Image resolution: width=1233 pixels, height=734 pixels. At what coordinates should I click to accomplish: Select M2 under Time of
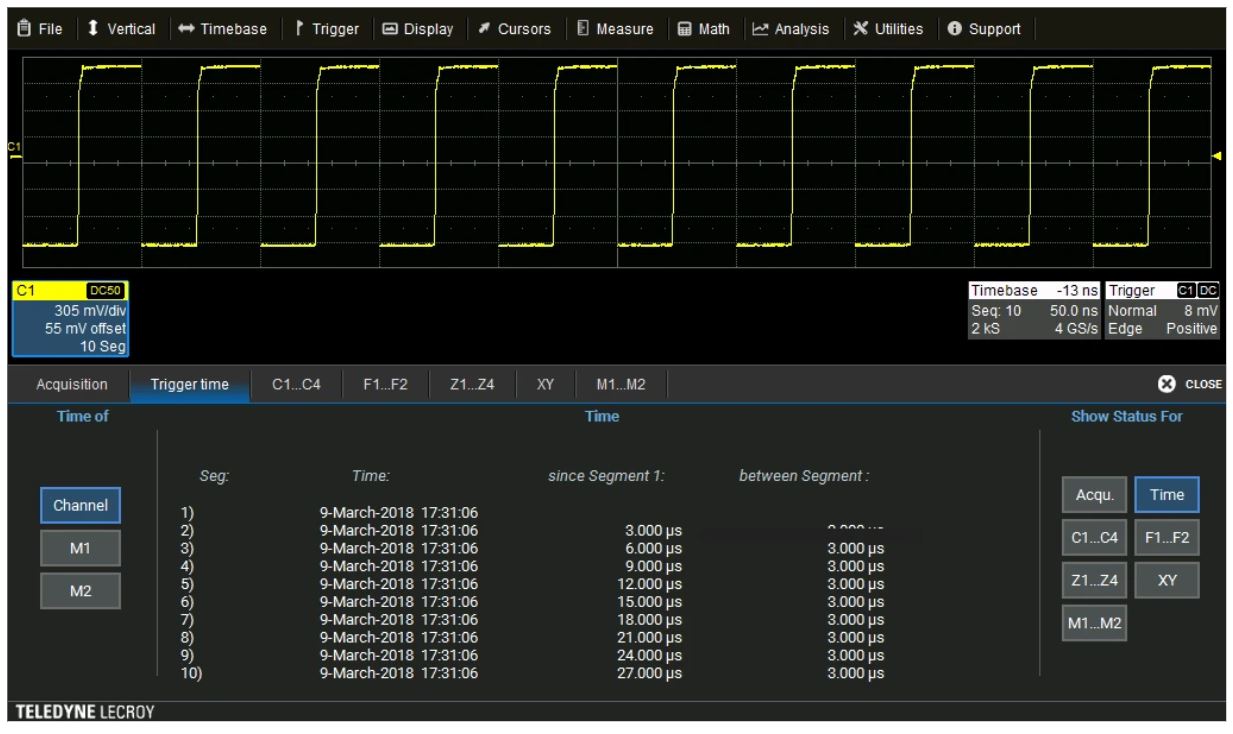tap(80, 590)
